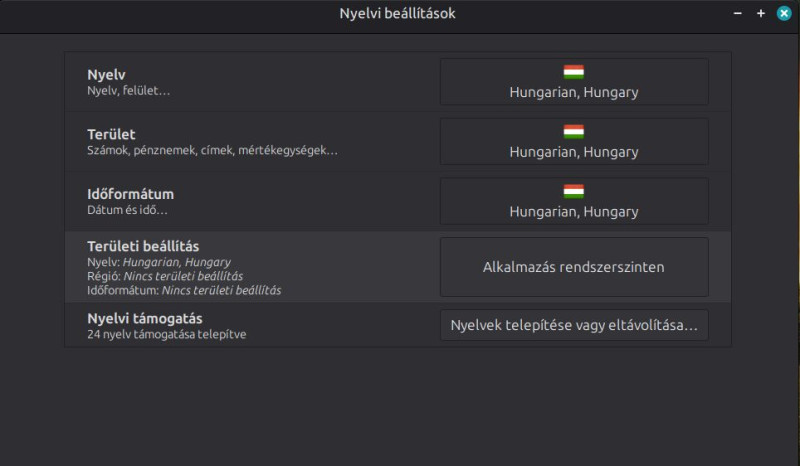This screenshot has width=800, height=466.
Task: Open Nyelvek telepítése vagy eltávolítása
Action: point(574,325)
